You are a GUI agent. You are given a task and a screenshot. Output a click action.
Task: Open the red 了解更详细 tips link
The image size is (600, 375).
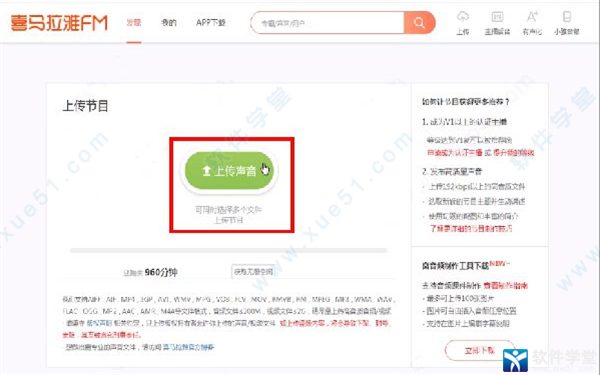(x=471, y=228)
